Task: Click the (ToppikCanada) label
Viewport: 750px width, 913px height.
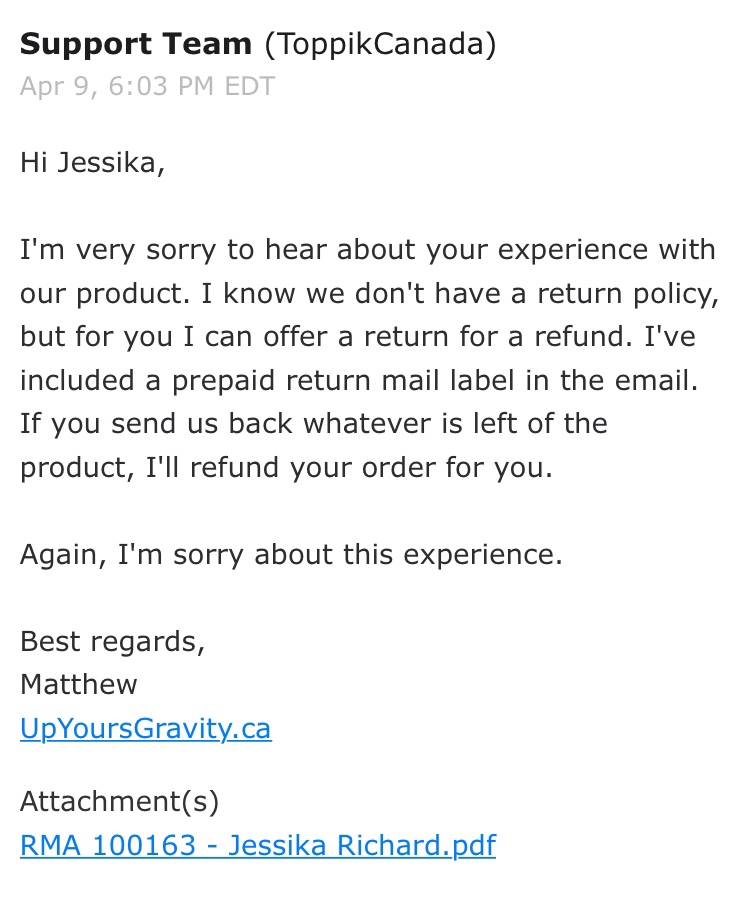Action: pos(379,44)
